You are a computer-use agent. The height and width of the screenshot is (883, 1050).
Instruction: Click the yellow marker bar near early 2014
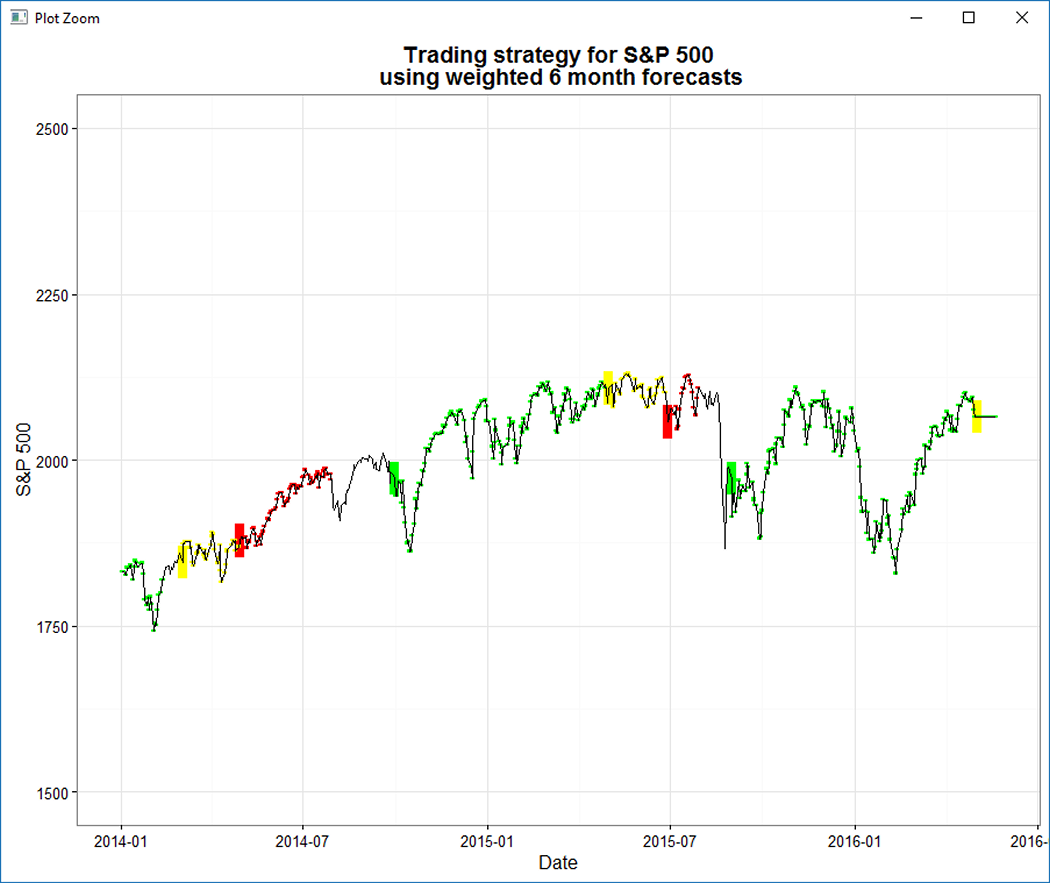[x=182, y=562]
